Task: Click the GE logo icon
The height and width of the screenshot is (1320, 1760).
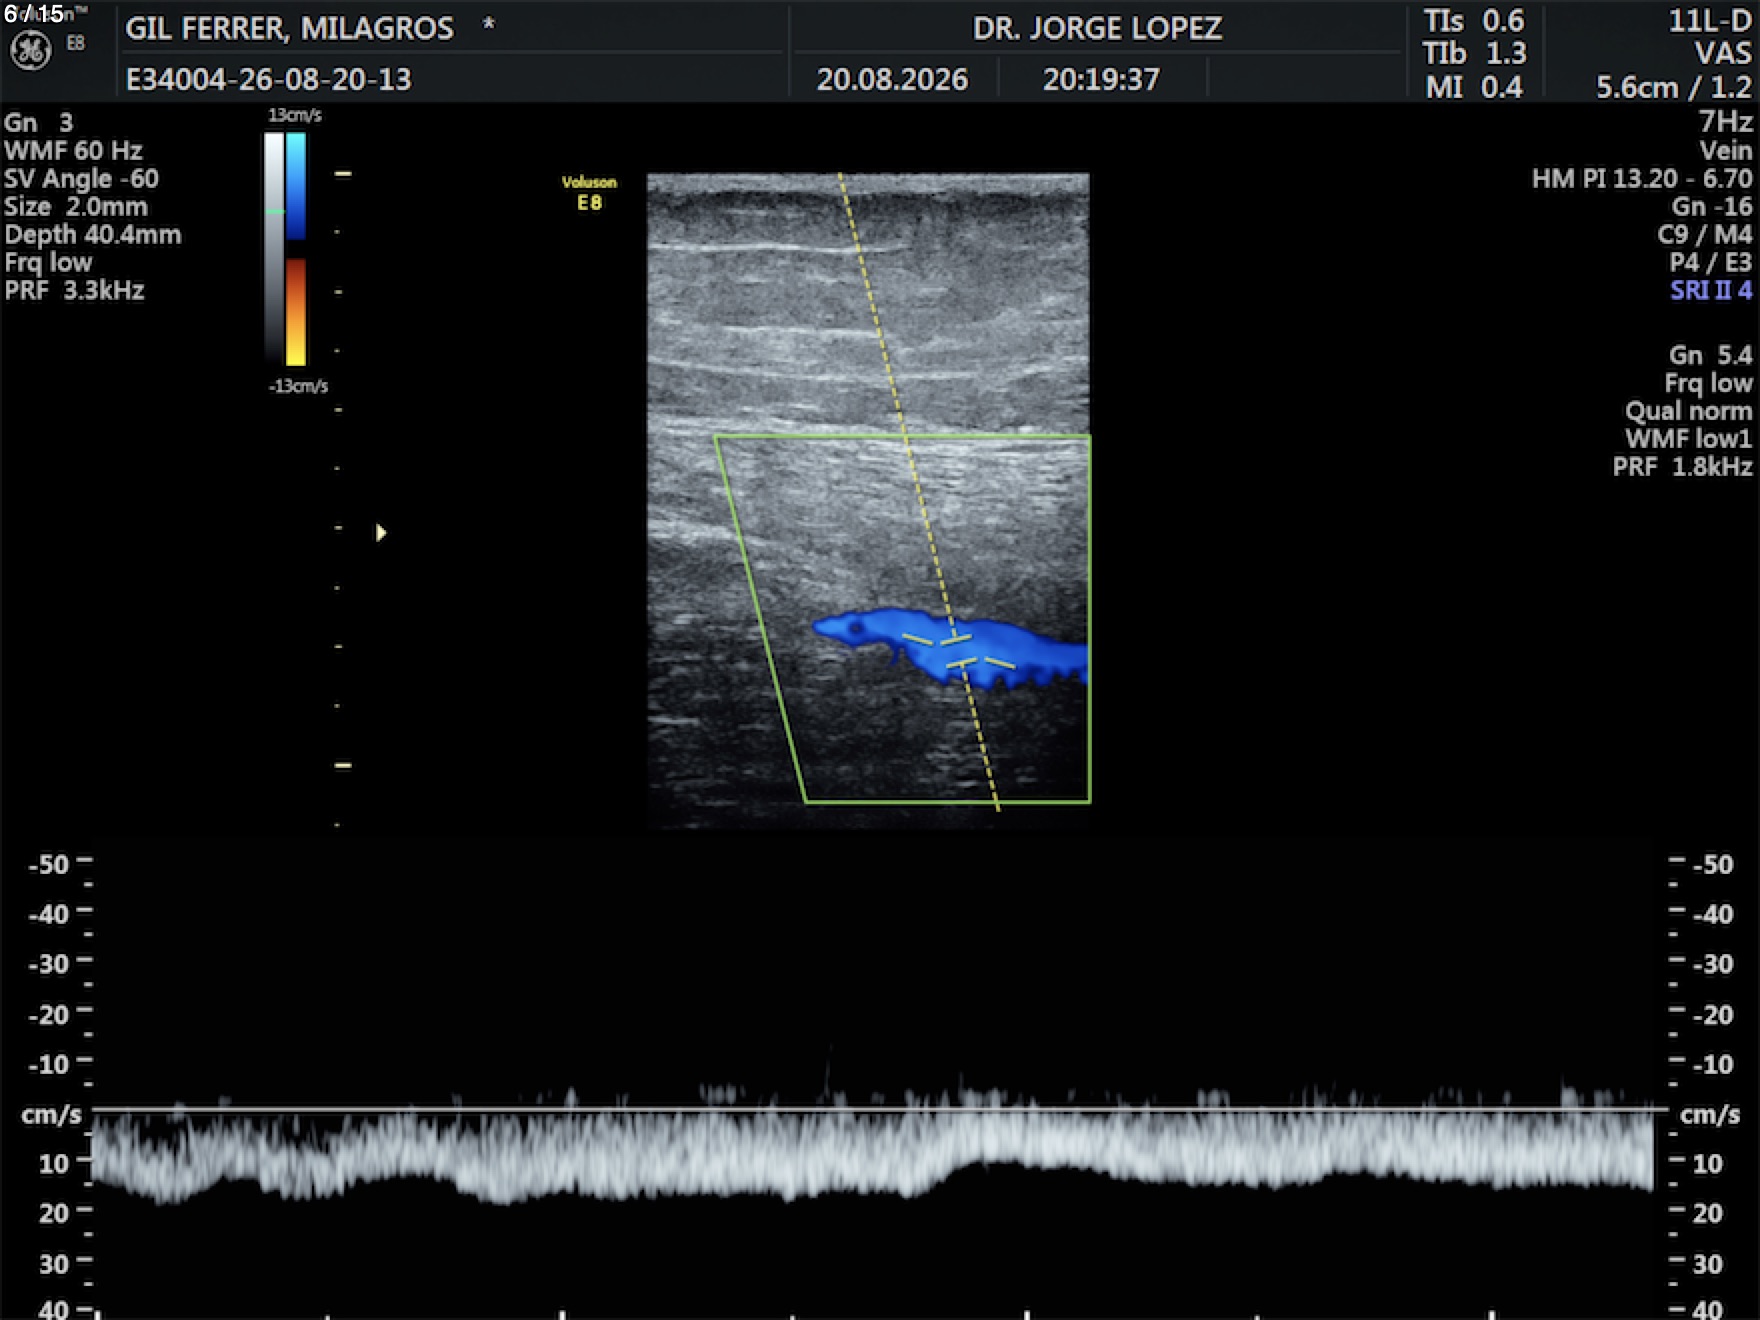Action: (30, 50)
